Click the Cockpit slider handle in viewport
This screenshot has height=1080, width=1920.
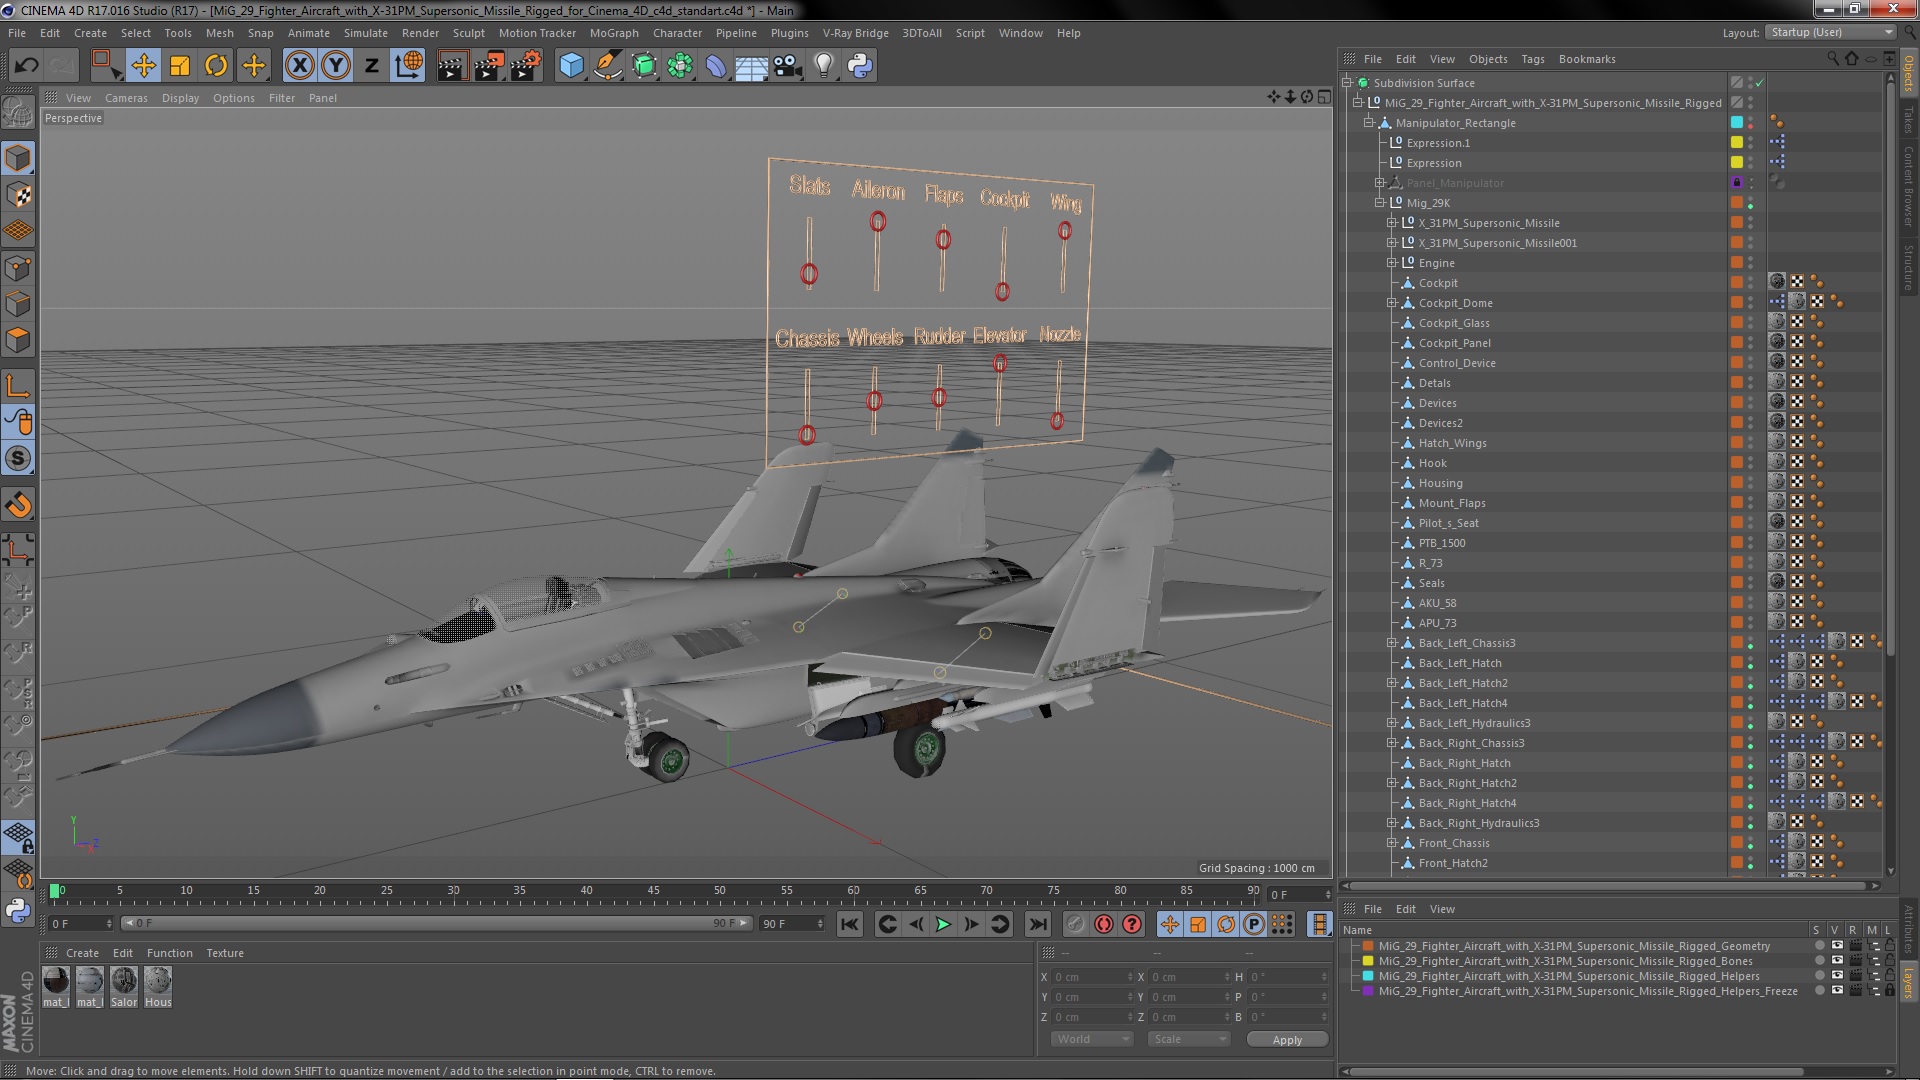[x=1002, y=291]
